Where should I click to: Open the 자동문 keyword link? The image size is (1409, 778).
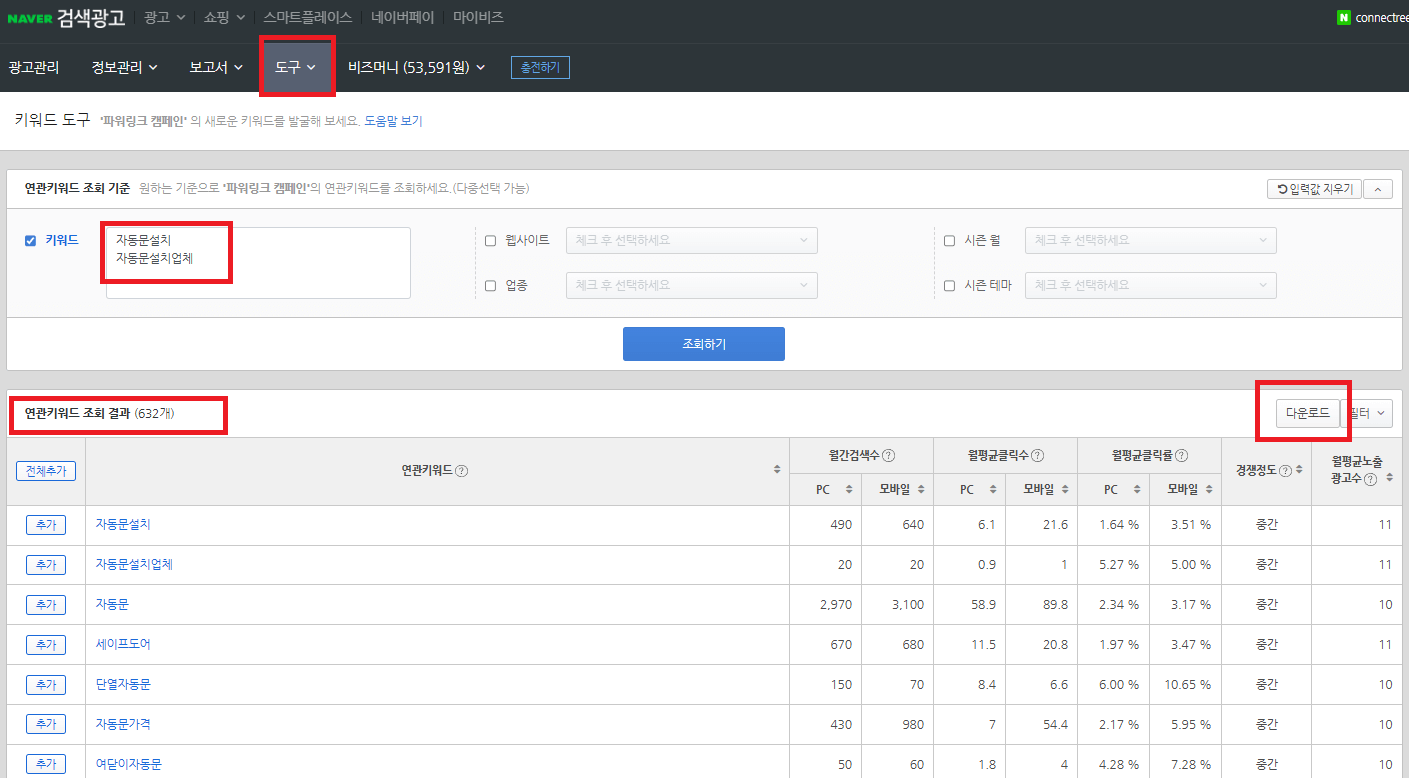pyautogui.click(x=112, y=604)
